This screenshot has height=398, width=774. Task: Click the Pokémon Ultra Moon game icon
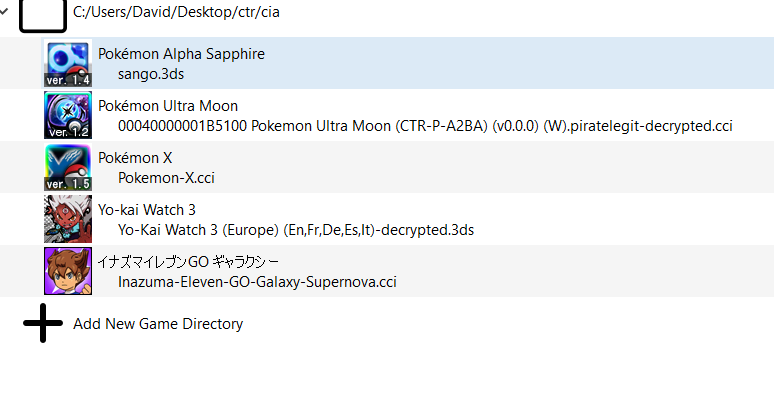[68, 115]
